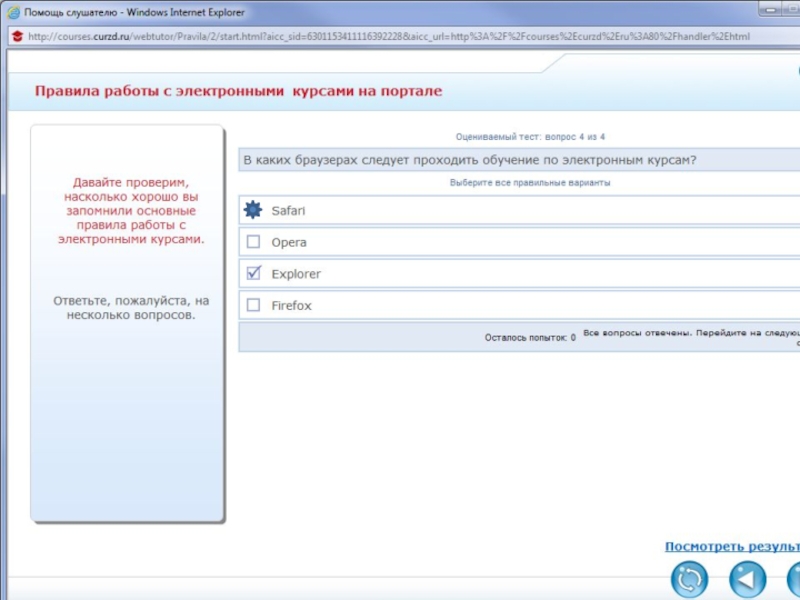Open the Посмотреть результаты link
This screenshot has width=800, height=600.
(x=732, y=546)
